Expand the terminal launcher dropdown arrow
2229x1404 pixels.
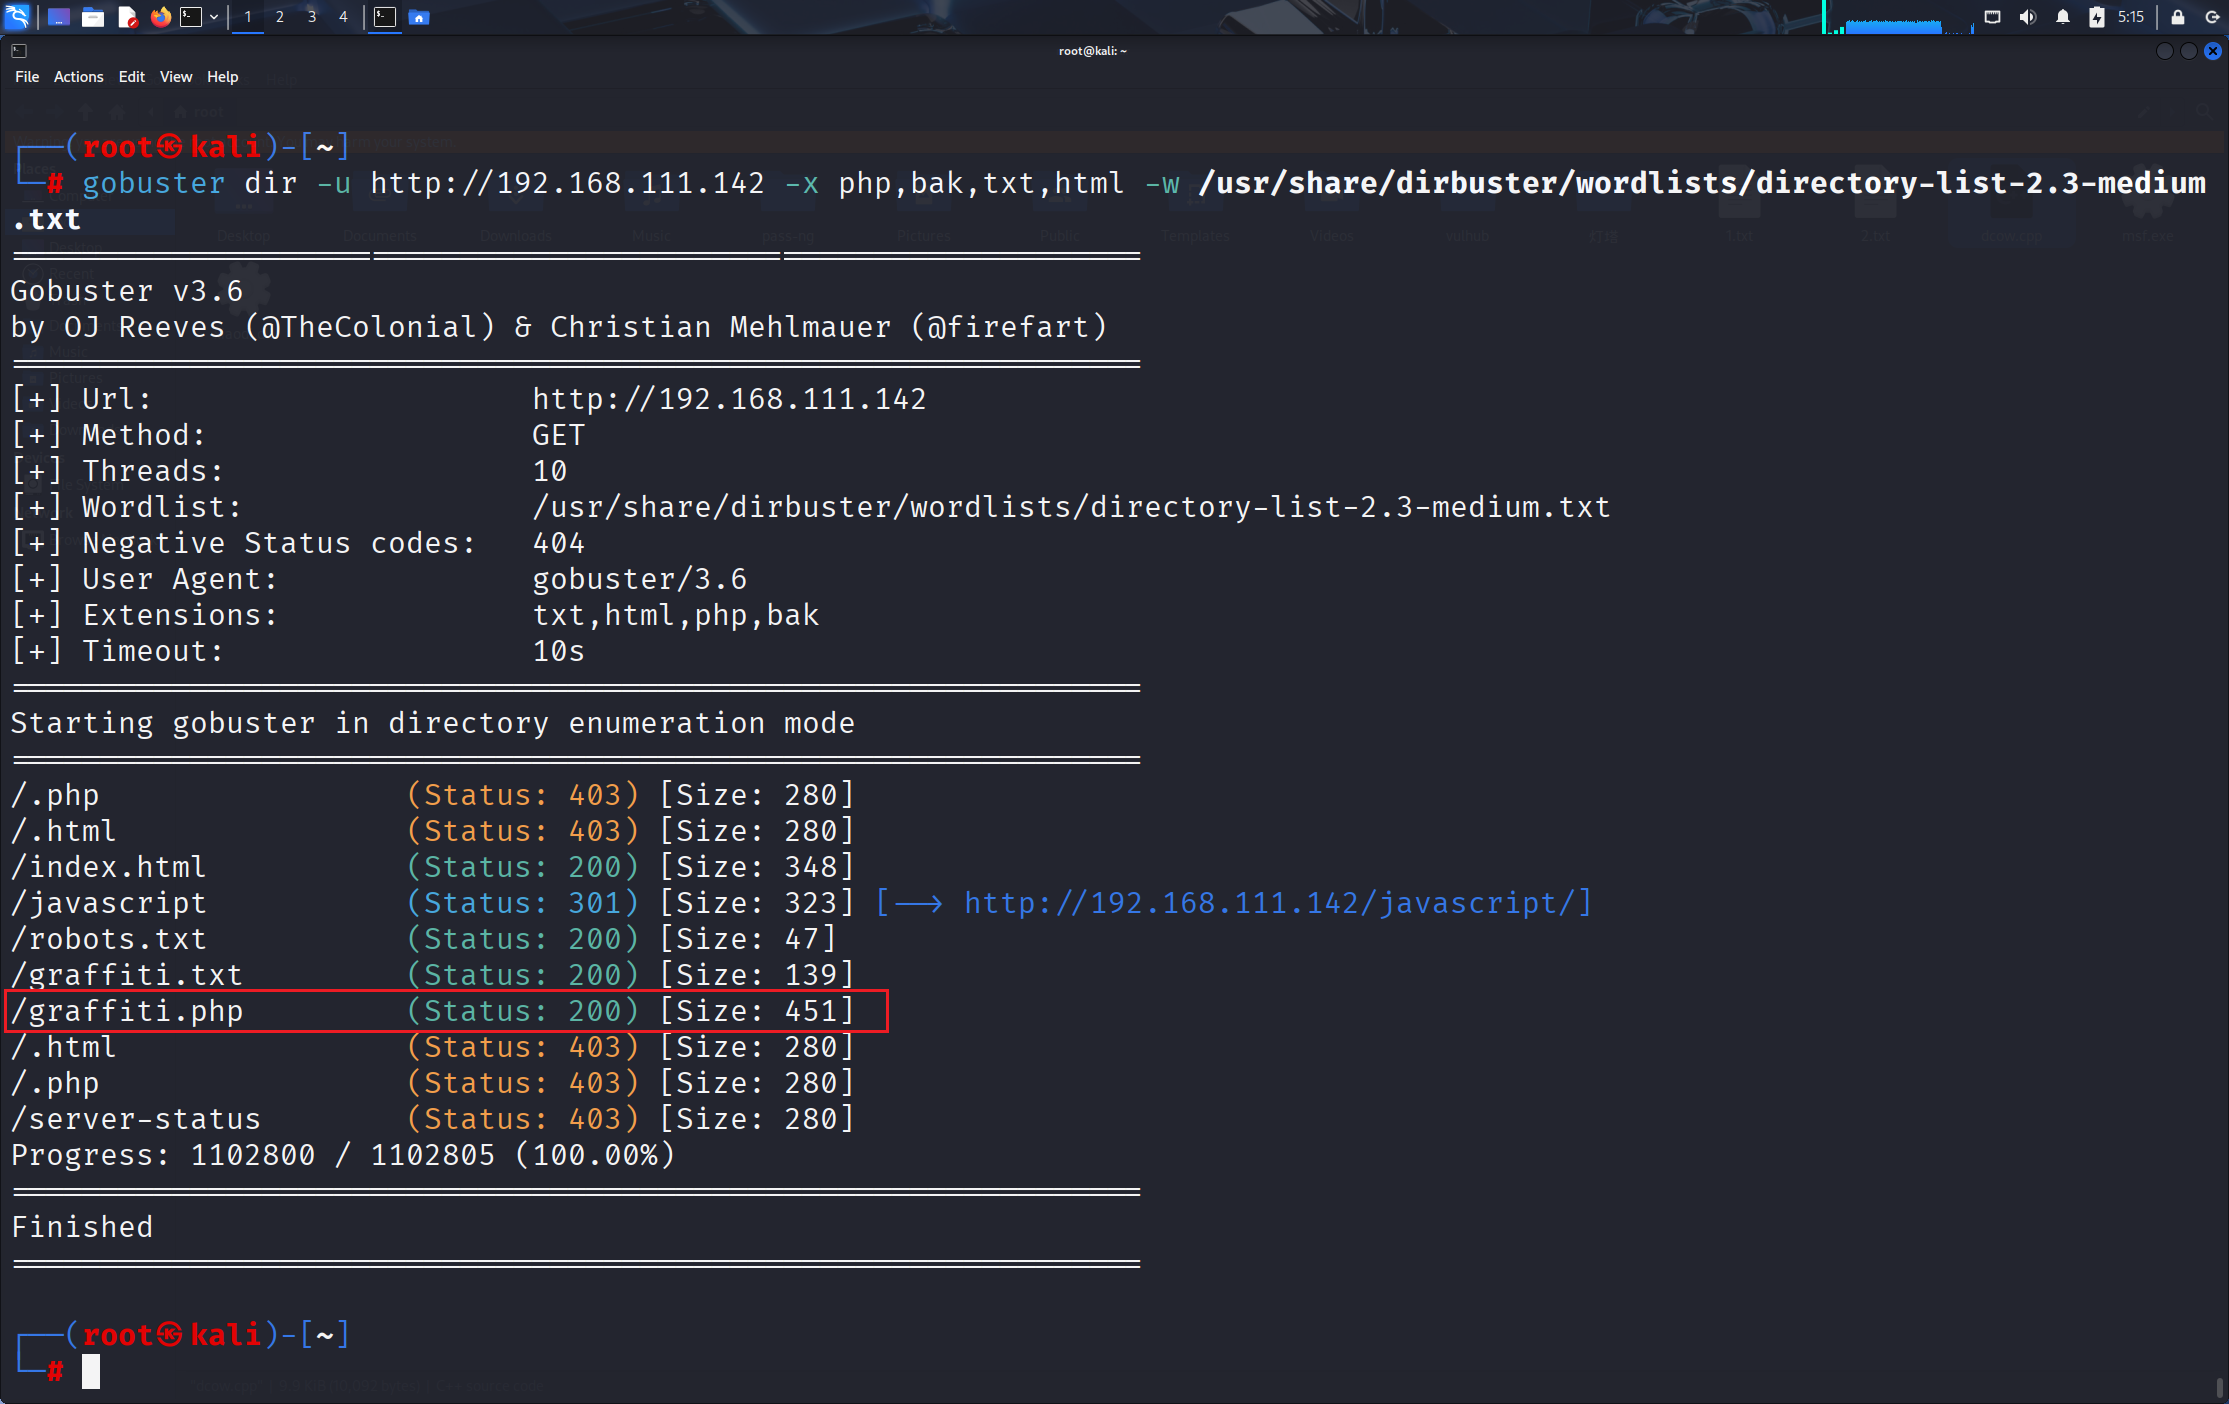[x=213, y=17]
